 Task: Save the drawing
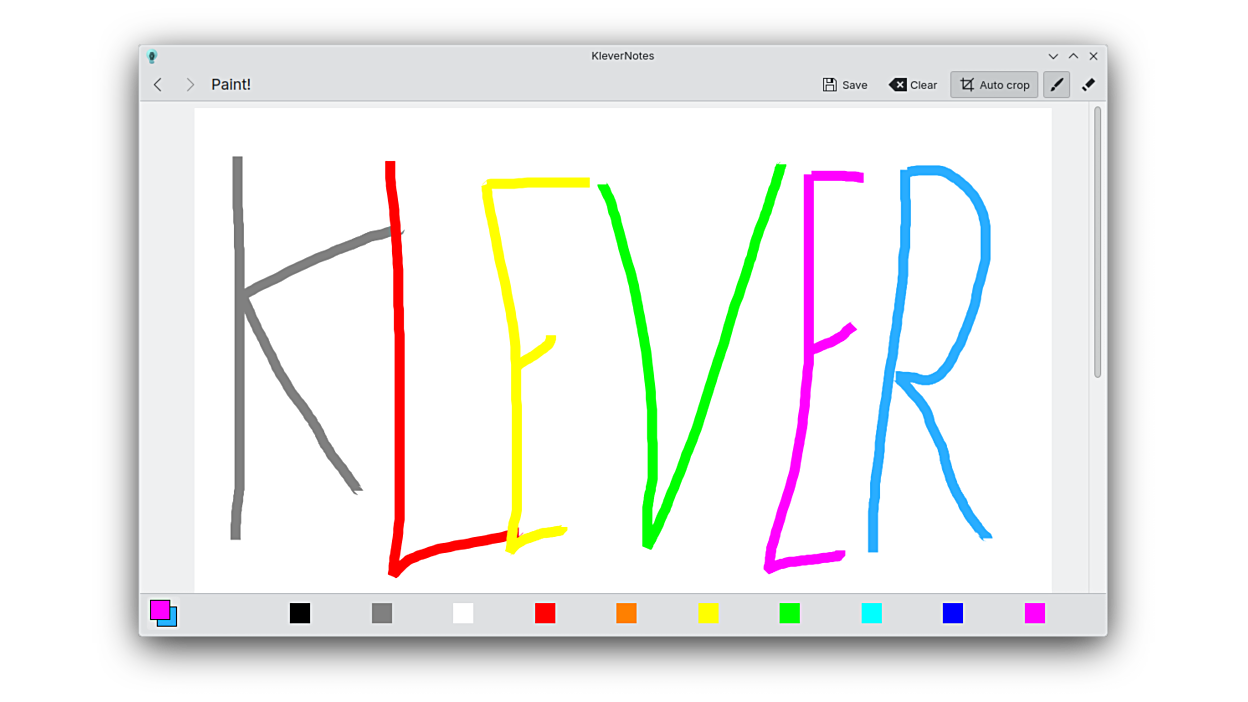pyautogui.click(x=845, y=85)
